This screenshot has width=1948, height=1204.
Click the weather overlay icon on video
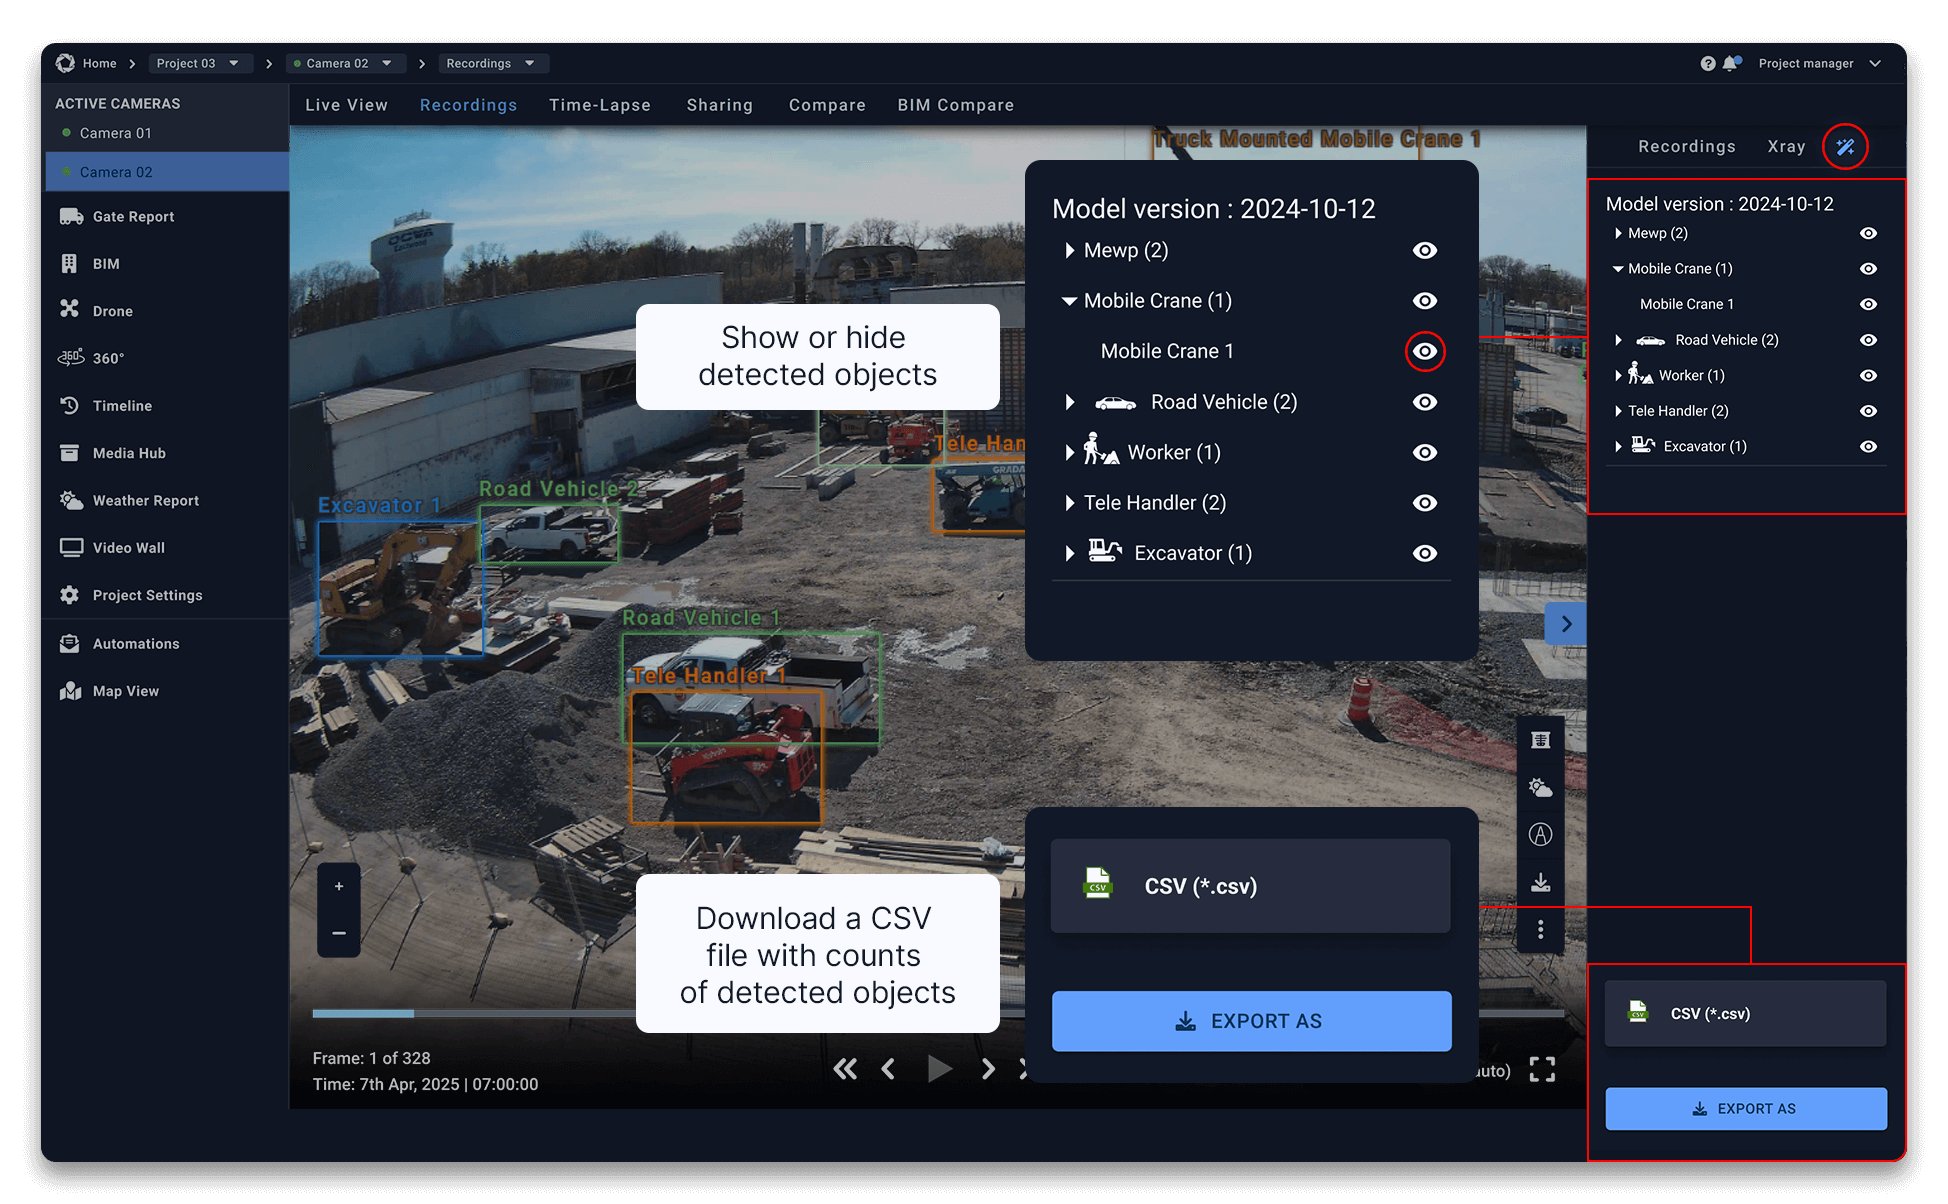pos(1540,788)
